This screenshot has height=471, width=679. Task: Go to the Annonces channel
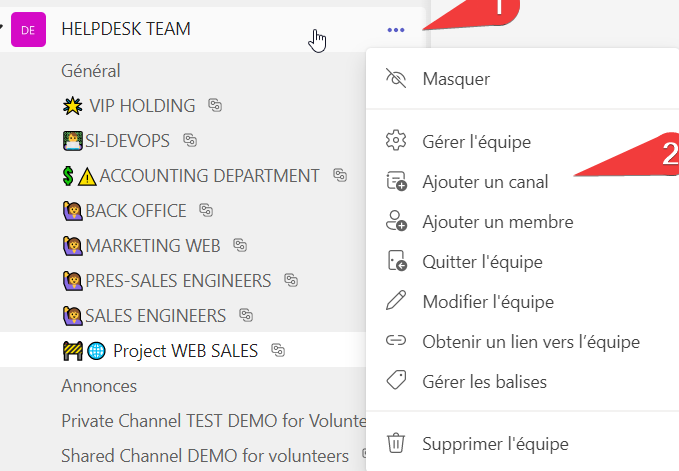(x=99, y=386)
